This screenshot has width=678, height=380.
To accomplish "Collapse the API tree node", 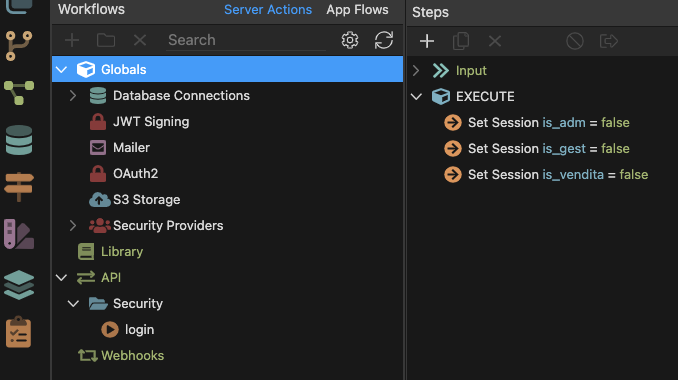I will (62, 278).
